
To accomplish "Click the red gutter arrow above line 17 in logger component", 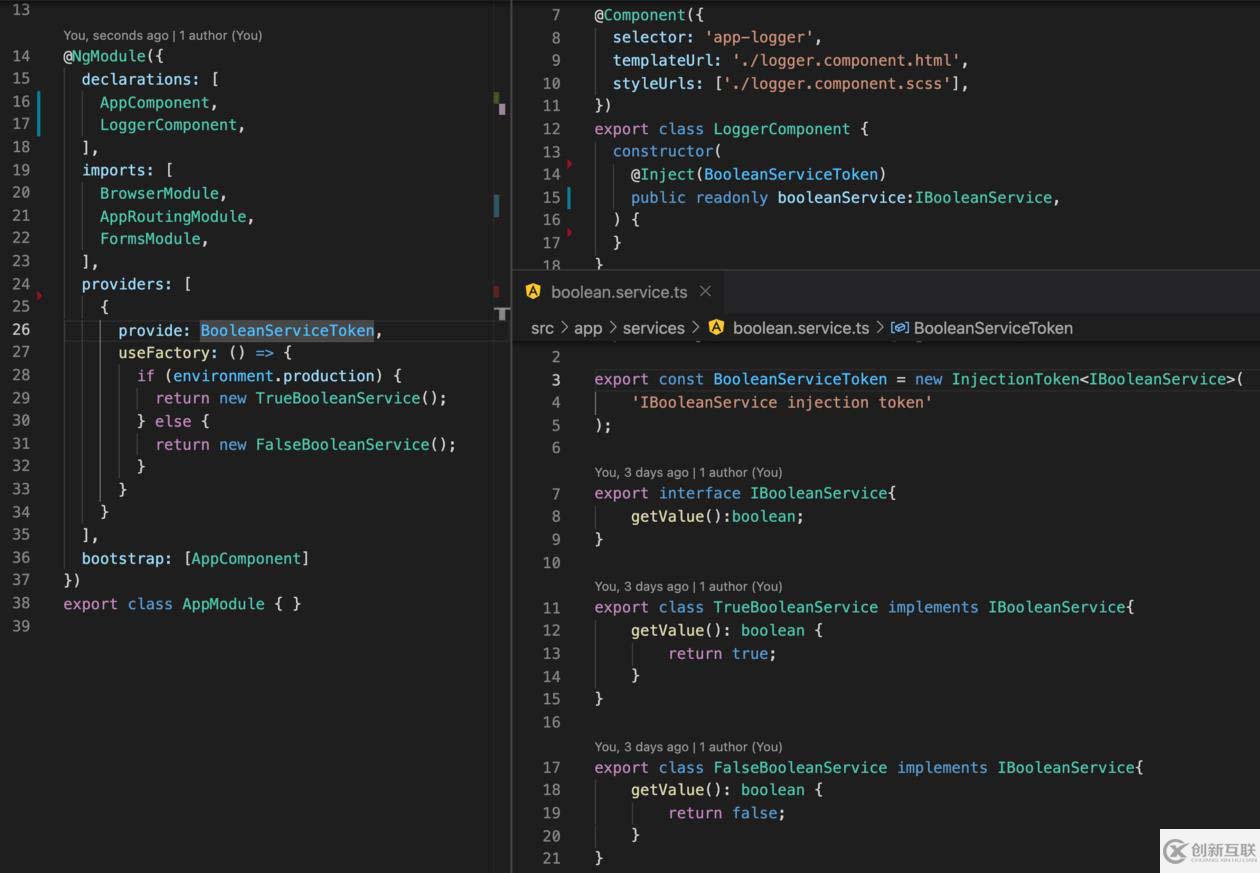I will point(569,232).
